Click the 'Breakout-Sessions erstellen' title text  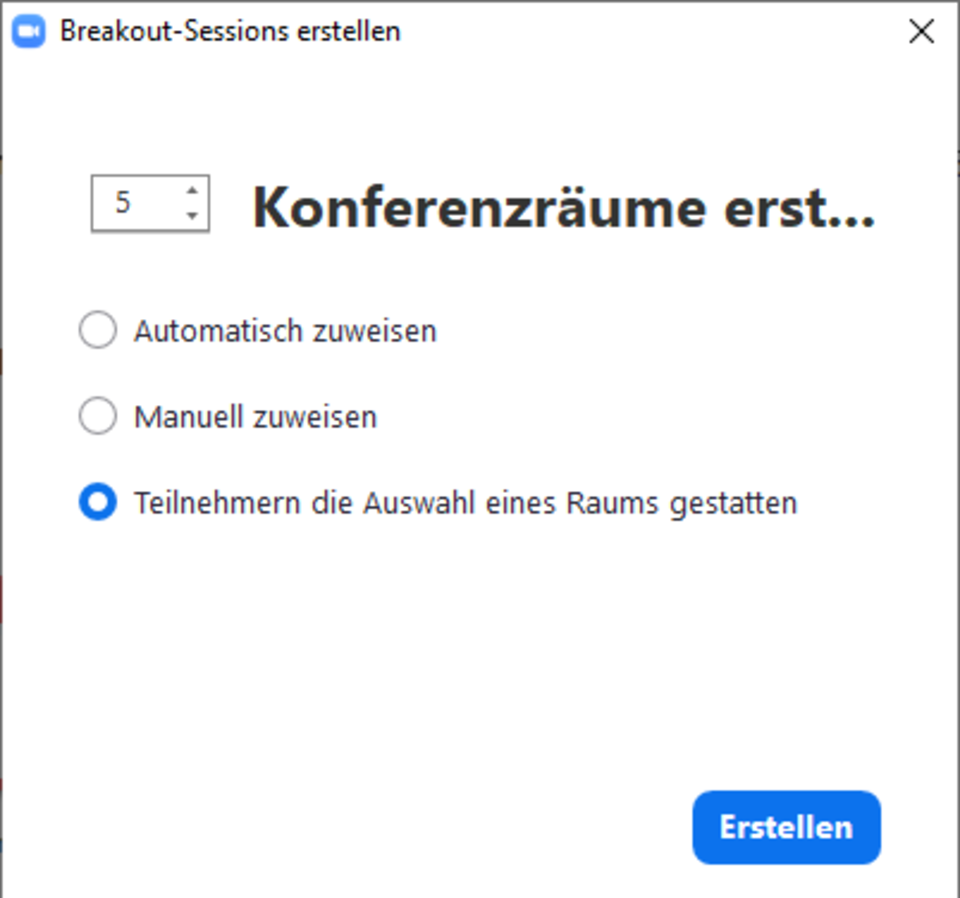click(x=230, y=31)
